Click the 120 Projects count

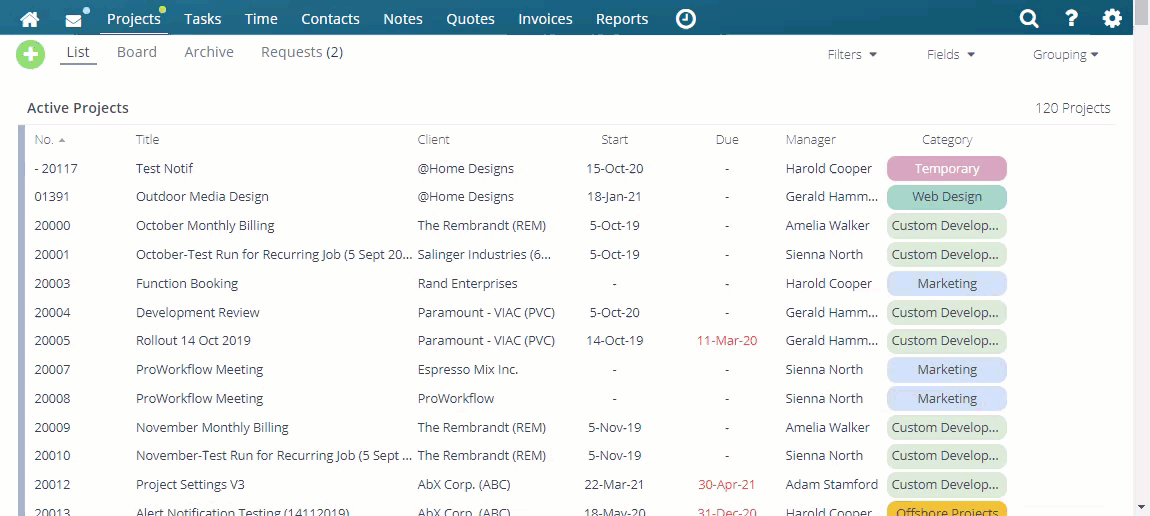click(1073, 108)
